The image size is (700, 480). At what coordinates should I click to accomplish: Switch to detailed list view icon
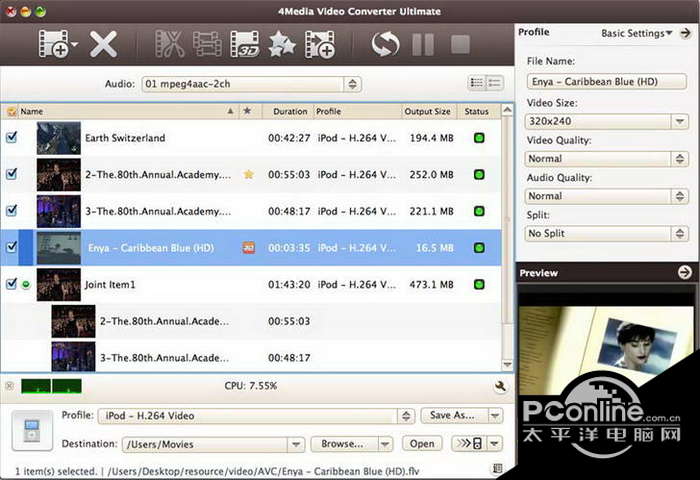click(495, 83)
